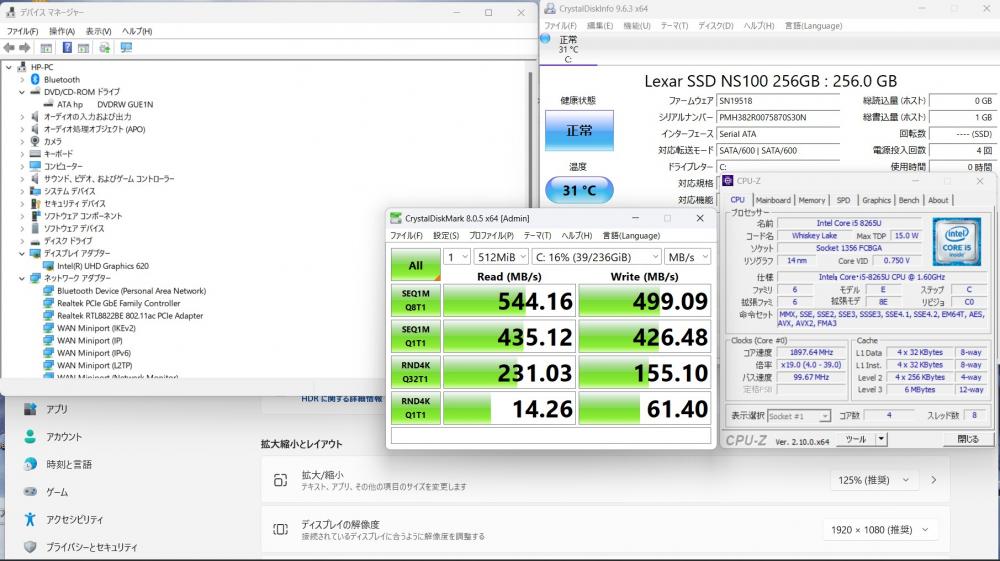The image size is (1000, 561).
Task: Open 機能(U) menu in CrystalDiskInfo
Action: (x=636, y=26)
